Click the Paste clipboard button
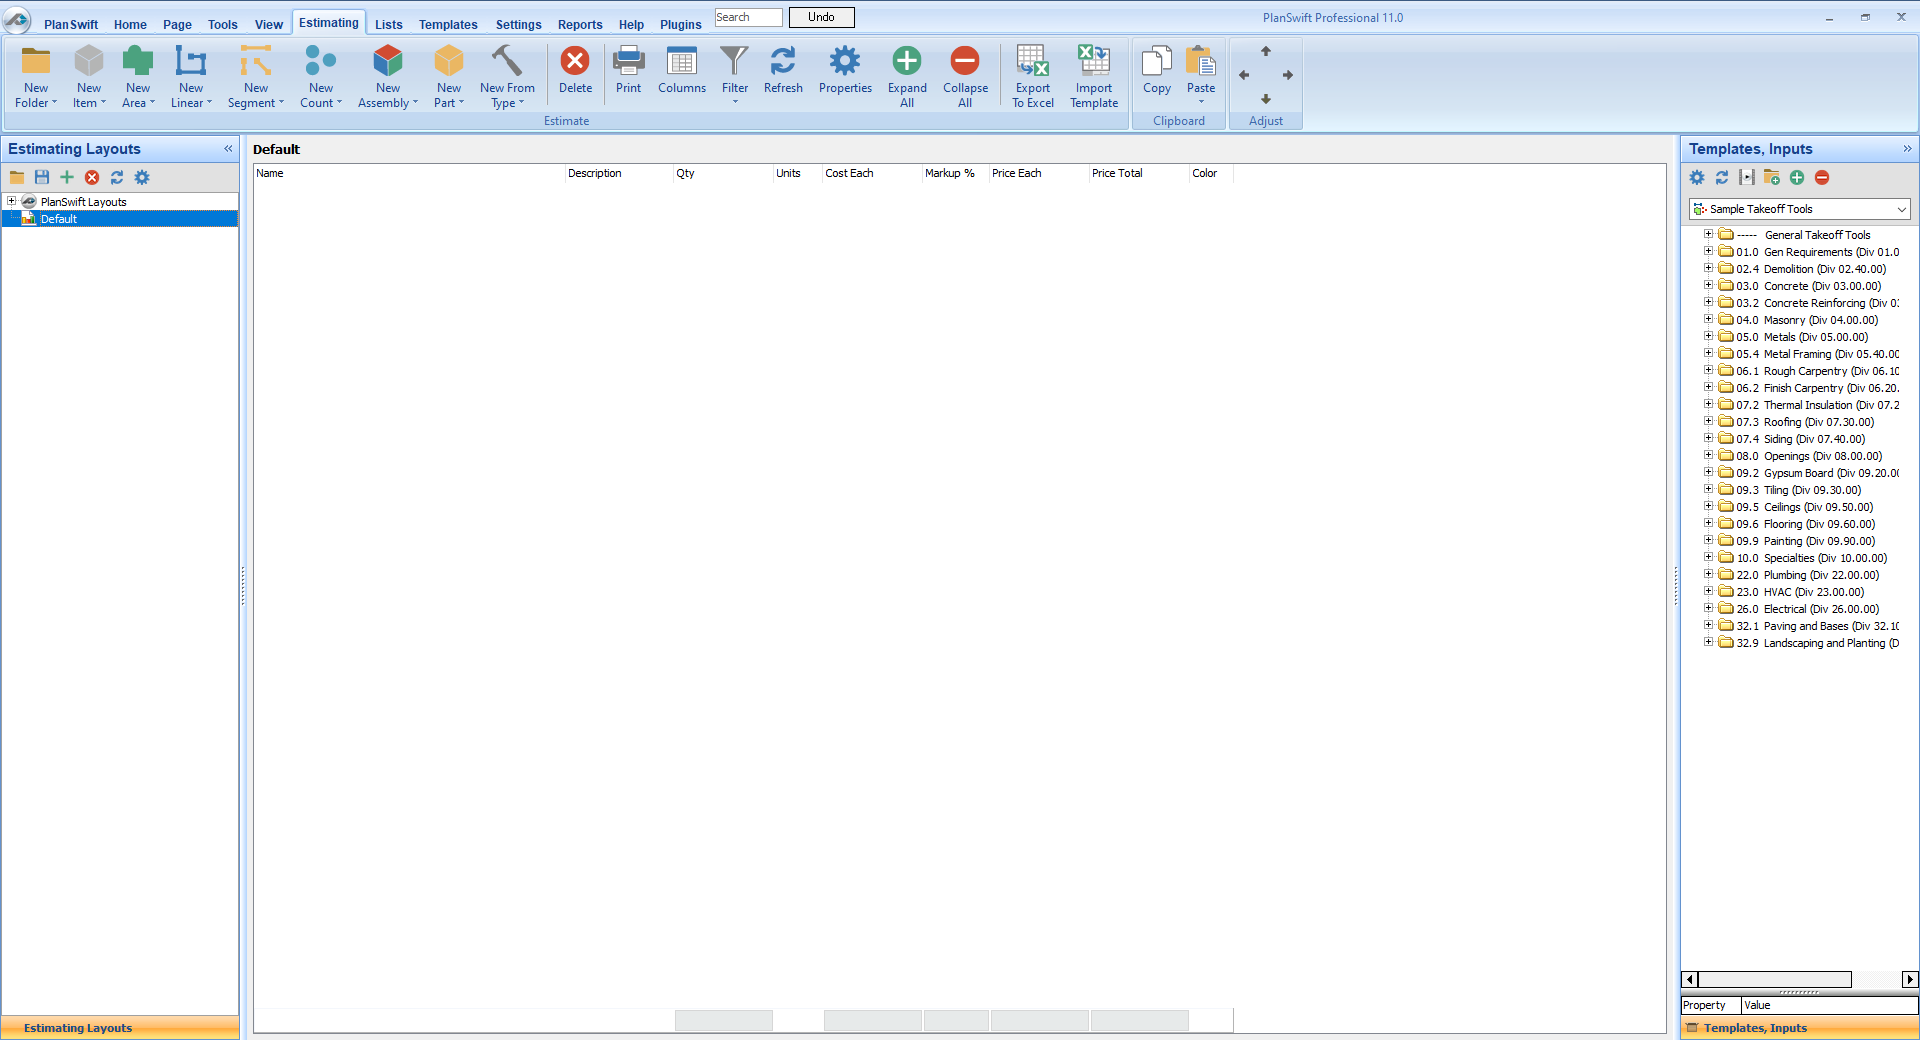This screenshot has width=1920, height=1040. tap(1201, 66)
